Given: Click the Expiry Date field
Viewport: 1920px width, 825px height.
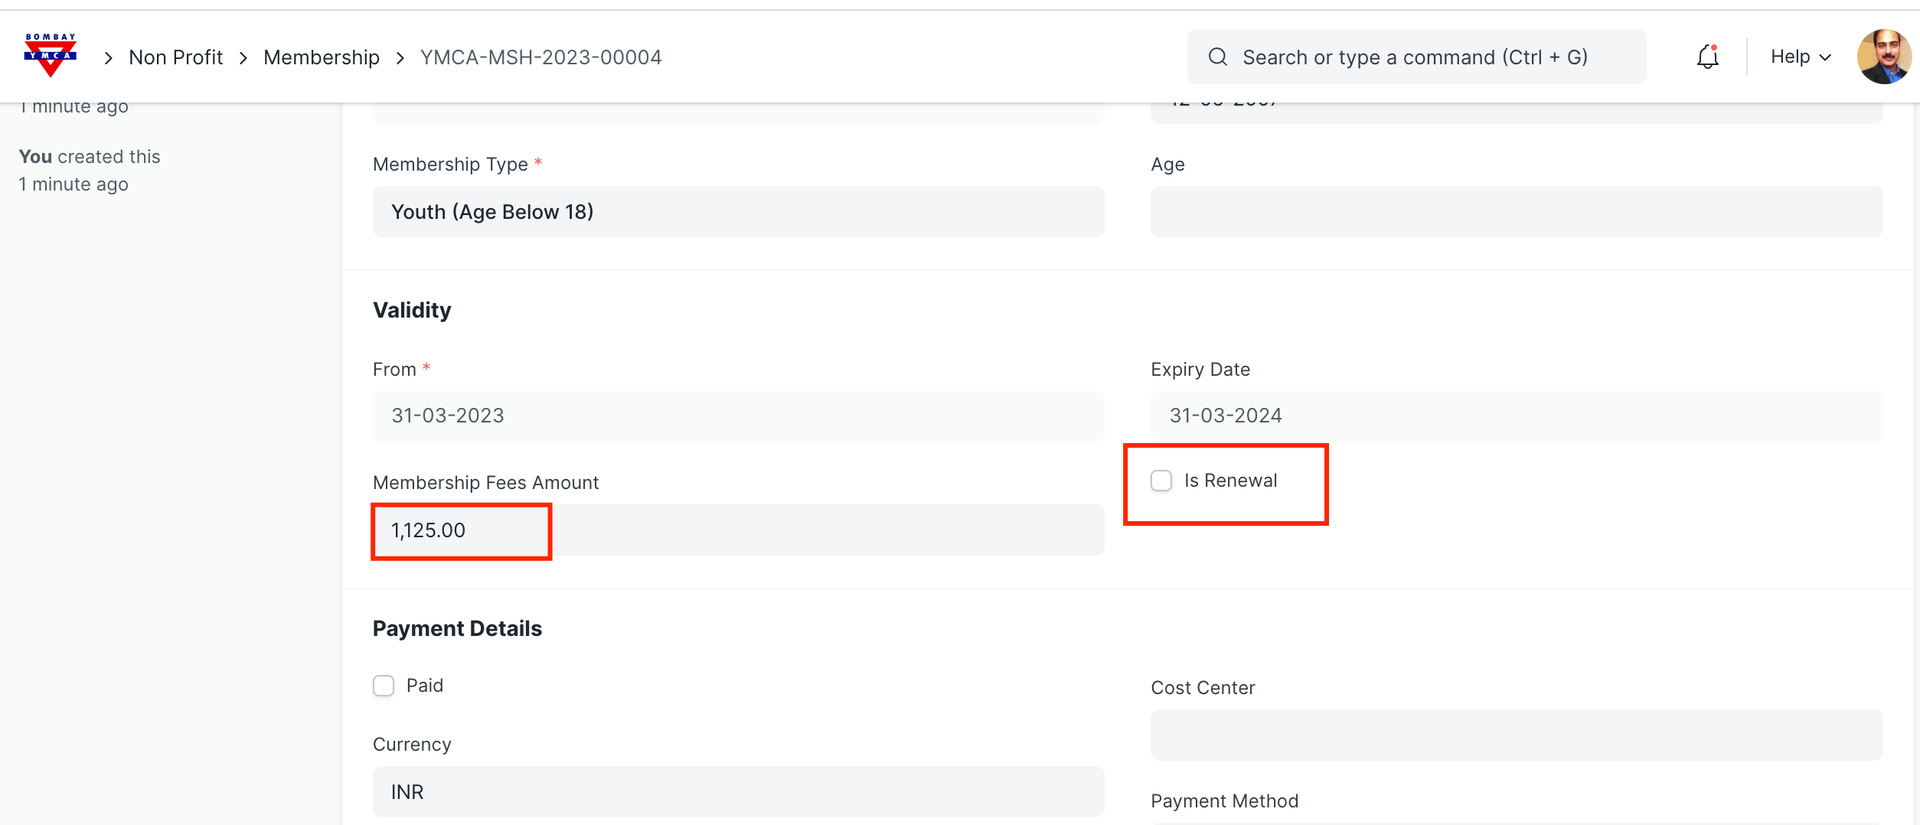Looking at the screenshot, I should coord(1516,416).
